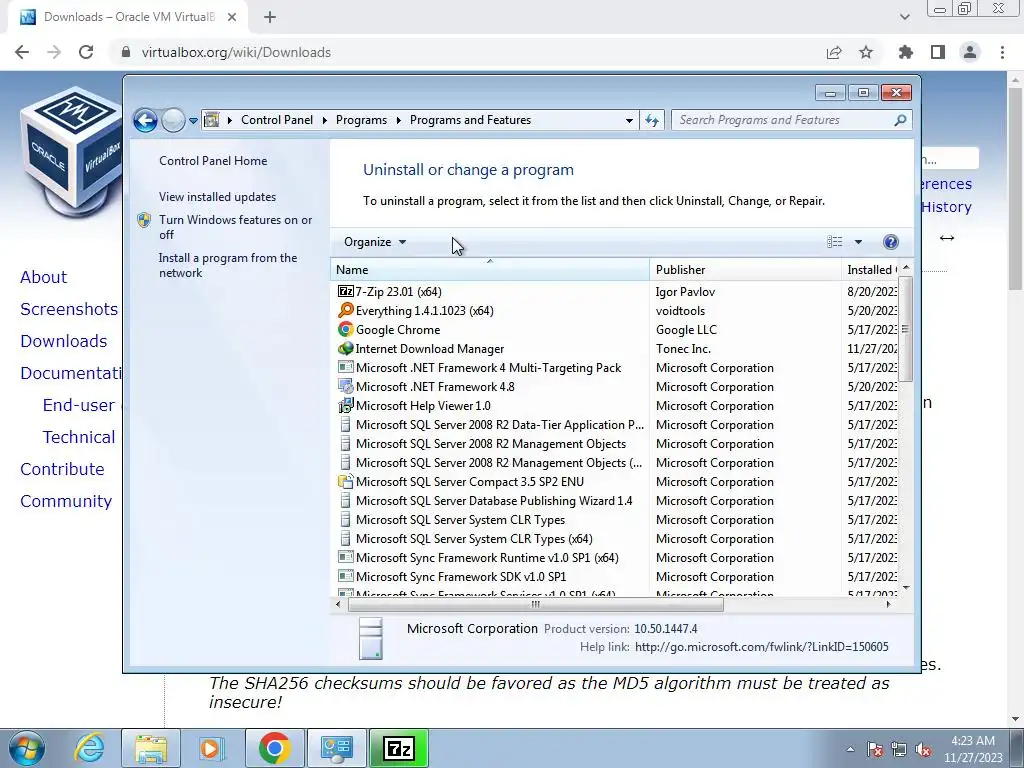
Task: Click the refresh icon beside address bar
Action: (x=652, y=120)
